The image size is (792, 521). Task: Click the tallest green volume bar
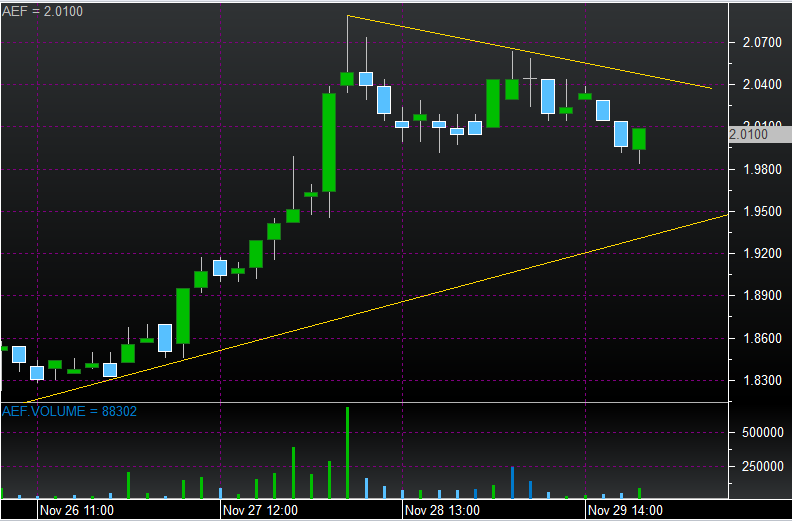(347, 452)
